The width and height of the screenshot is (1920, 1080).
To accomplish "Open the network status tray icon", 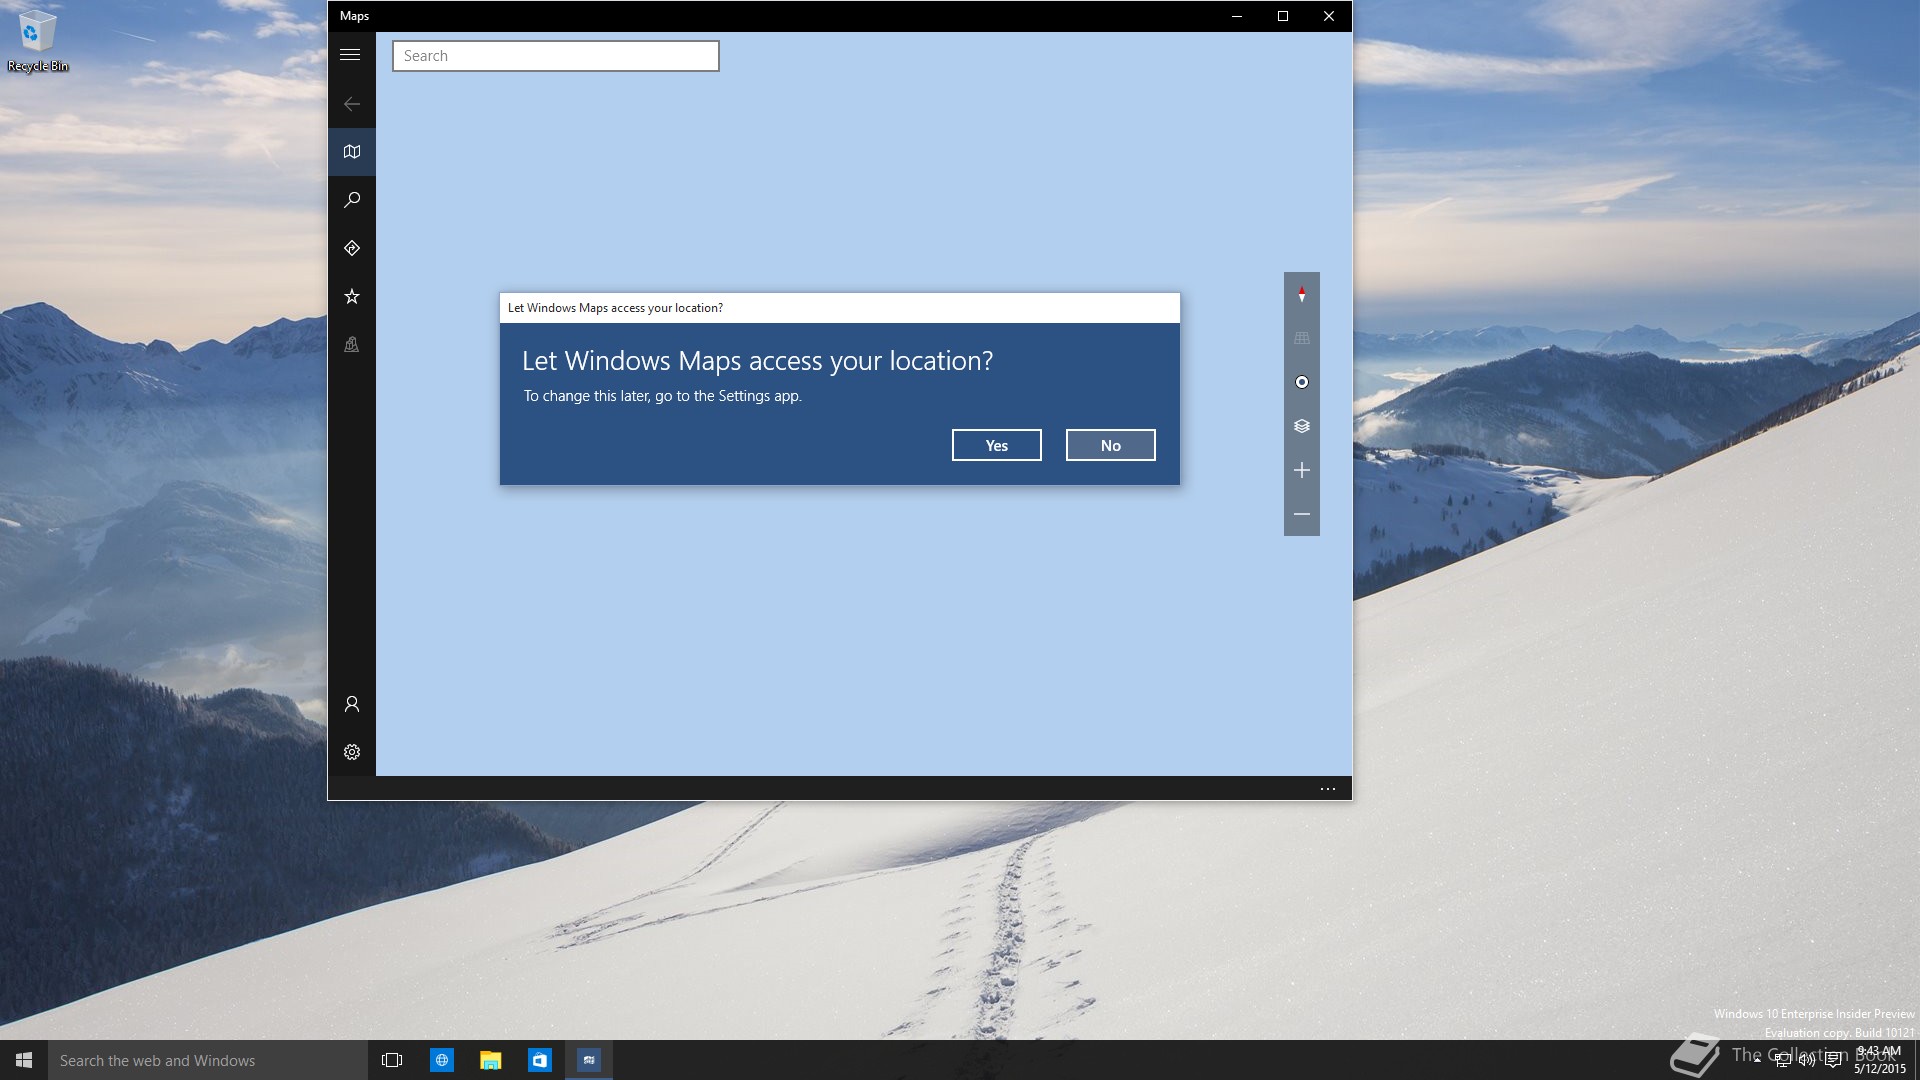I will (1782, 1060).
